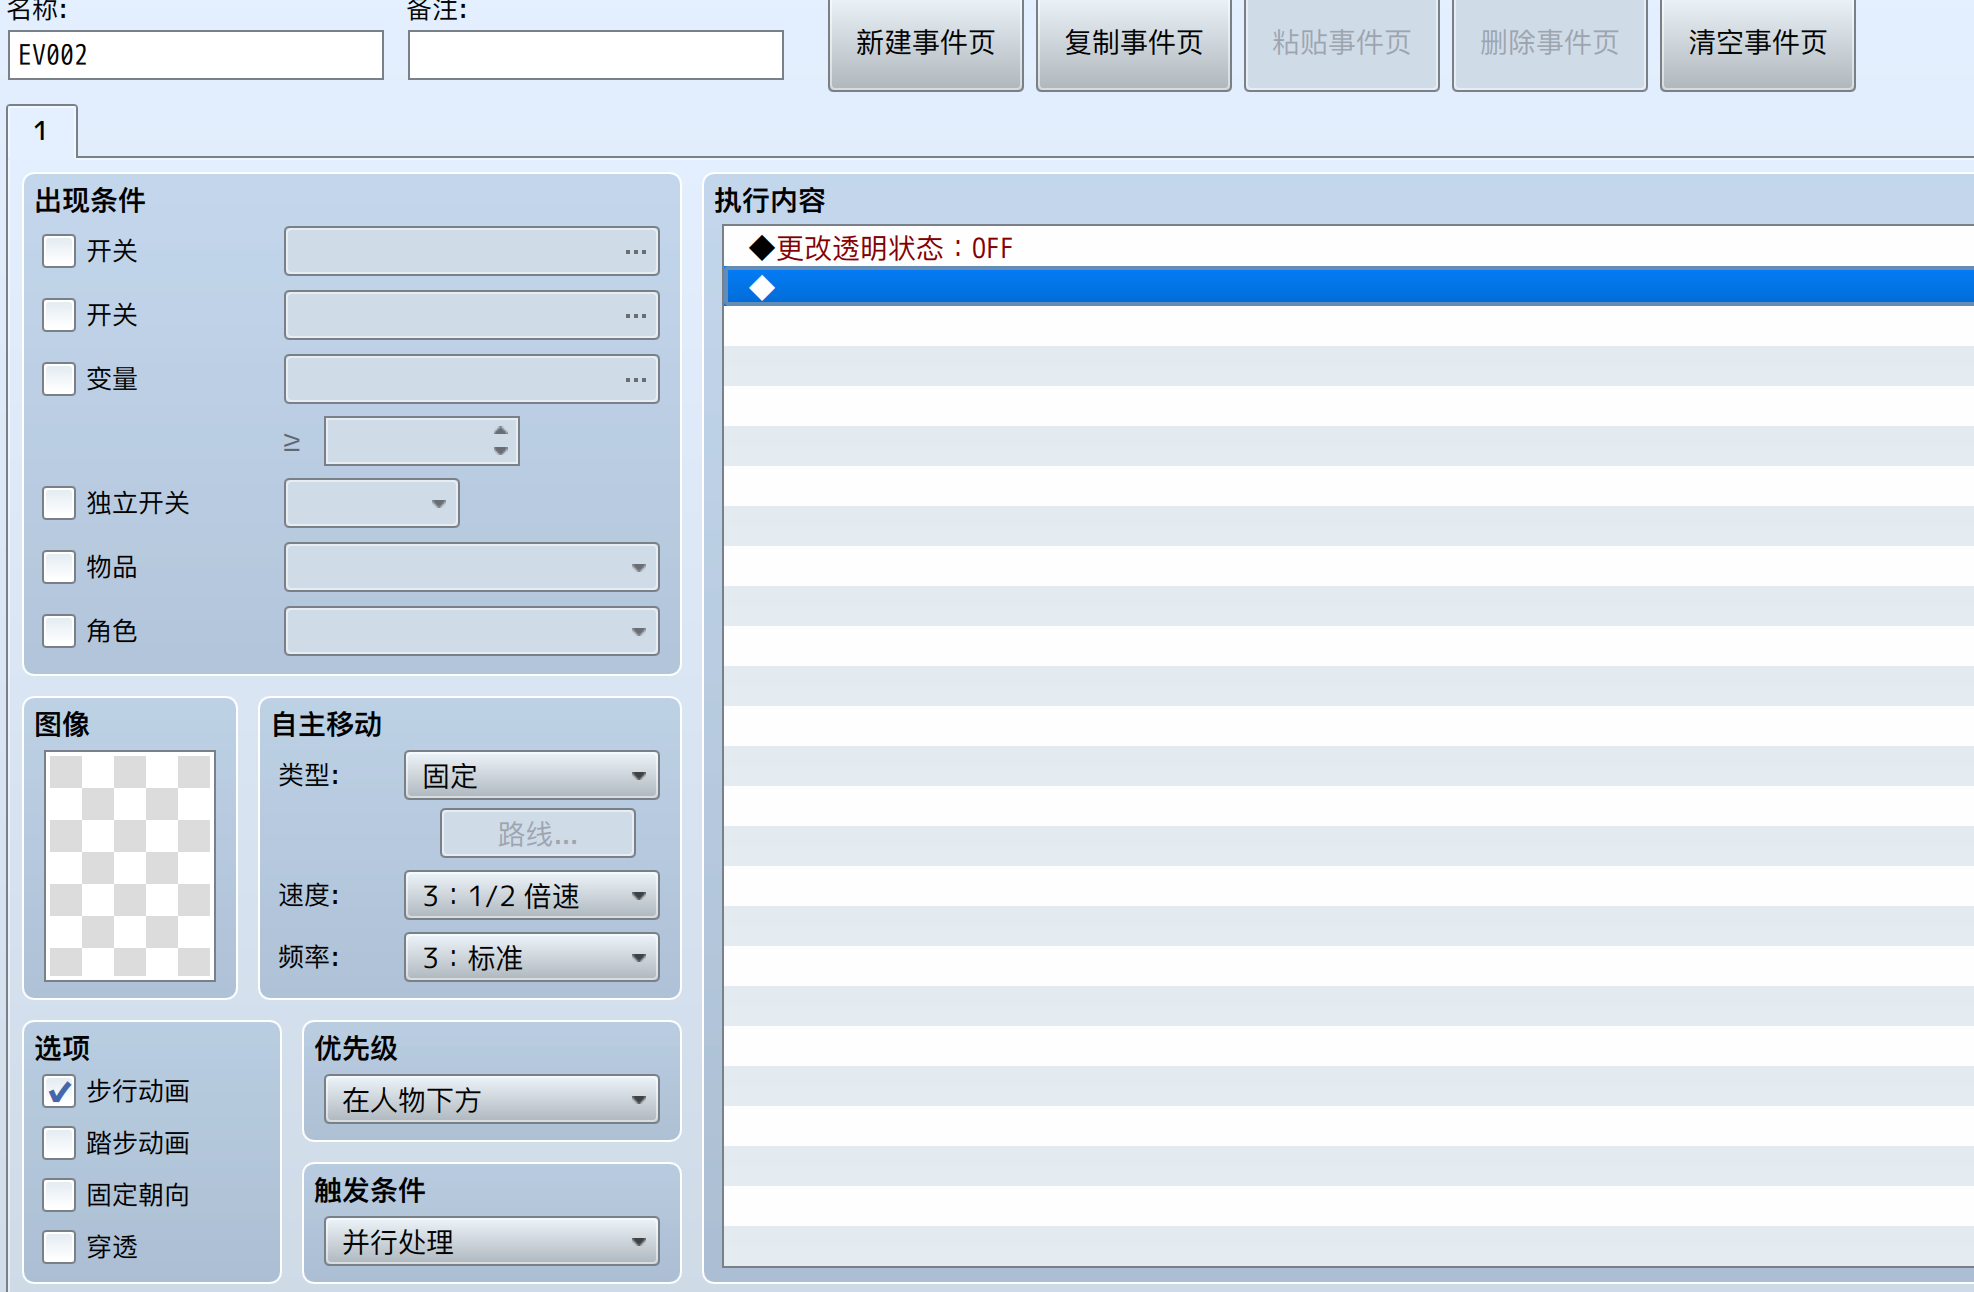
Task: Open the second 开关 selector ellipsis field
Action: pos(472,315)
